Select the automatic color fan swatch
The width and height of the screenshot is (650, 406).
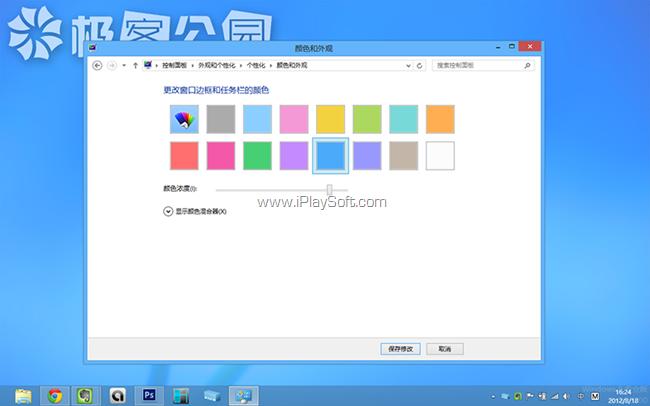pos(184,120)
